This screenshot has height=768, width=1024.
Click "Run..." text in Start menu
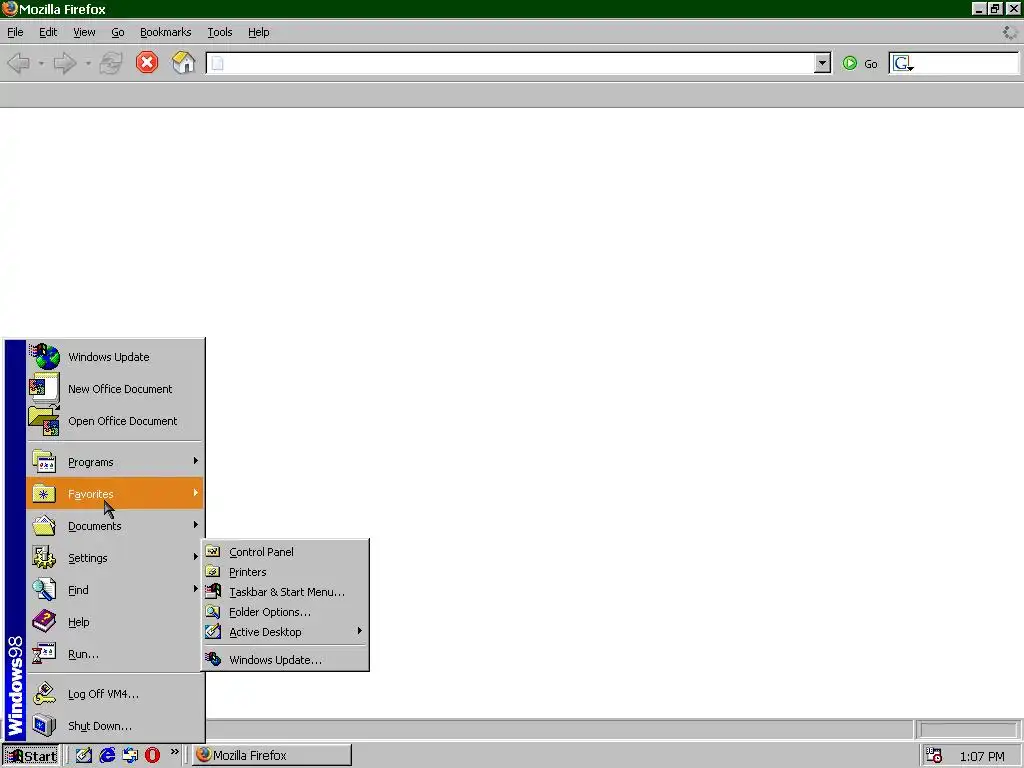coord(84,654)
